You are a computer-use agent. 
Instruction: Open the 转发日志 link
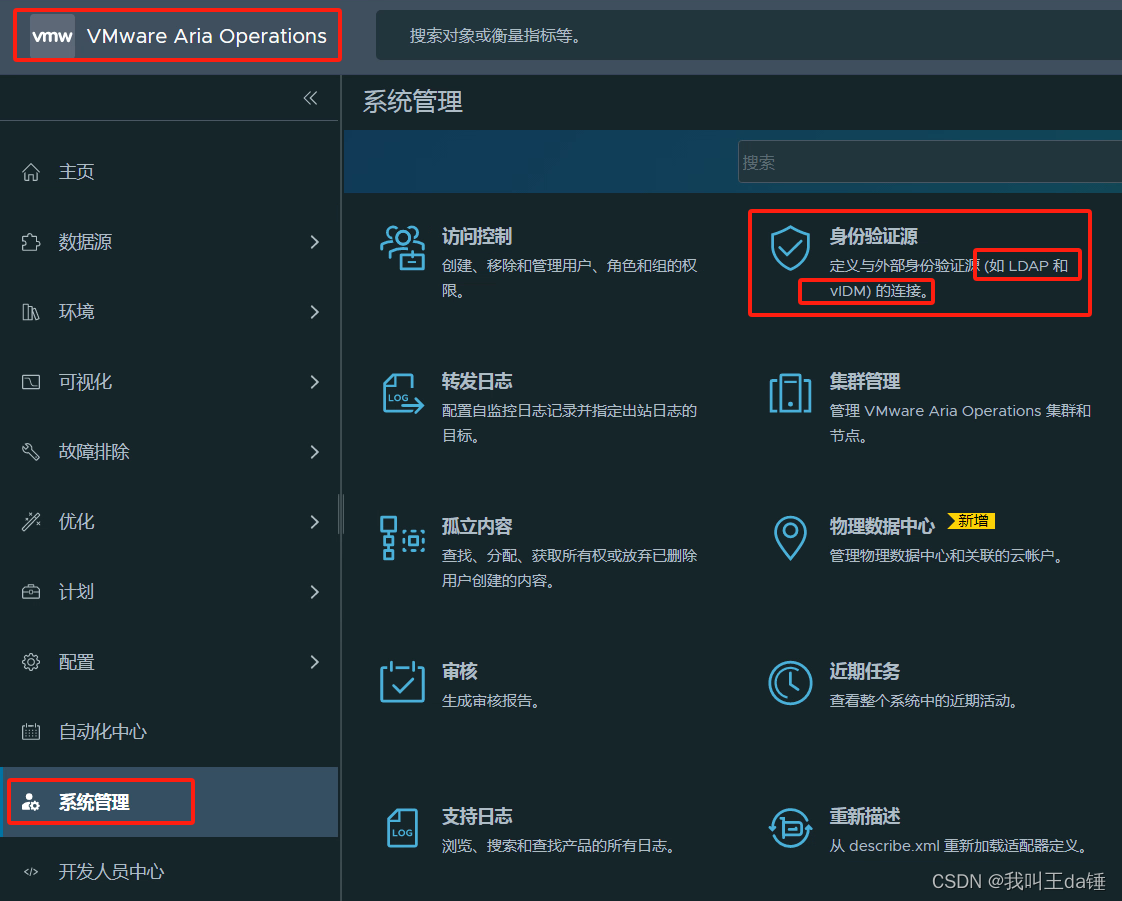[477, 381]
